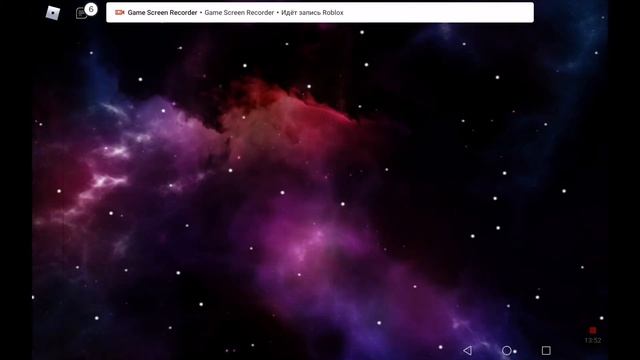Tap the Game Screen Recorder notification banner
The width and height of the screenshot is (640, 360).
[320, 12]
